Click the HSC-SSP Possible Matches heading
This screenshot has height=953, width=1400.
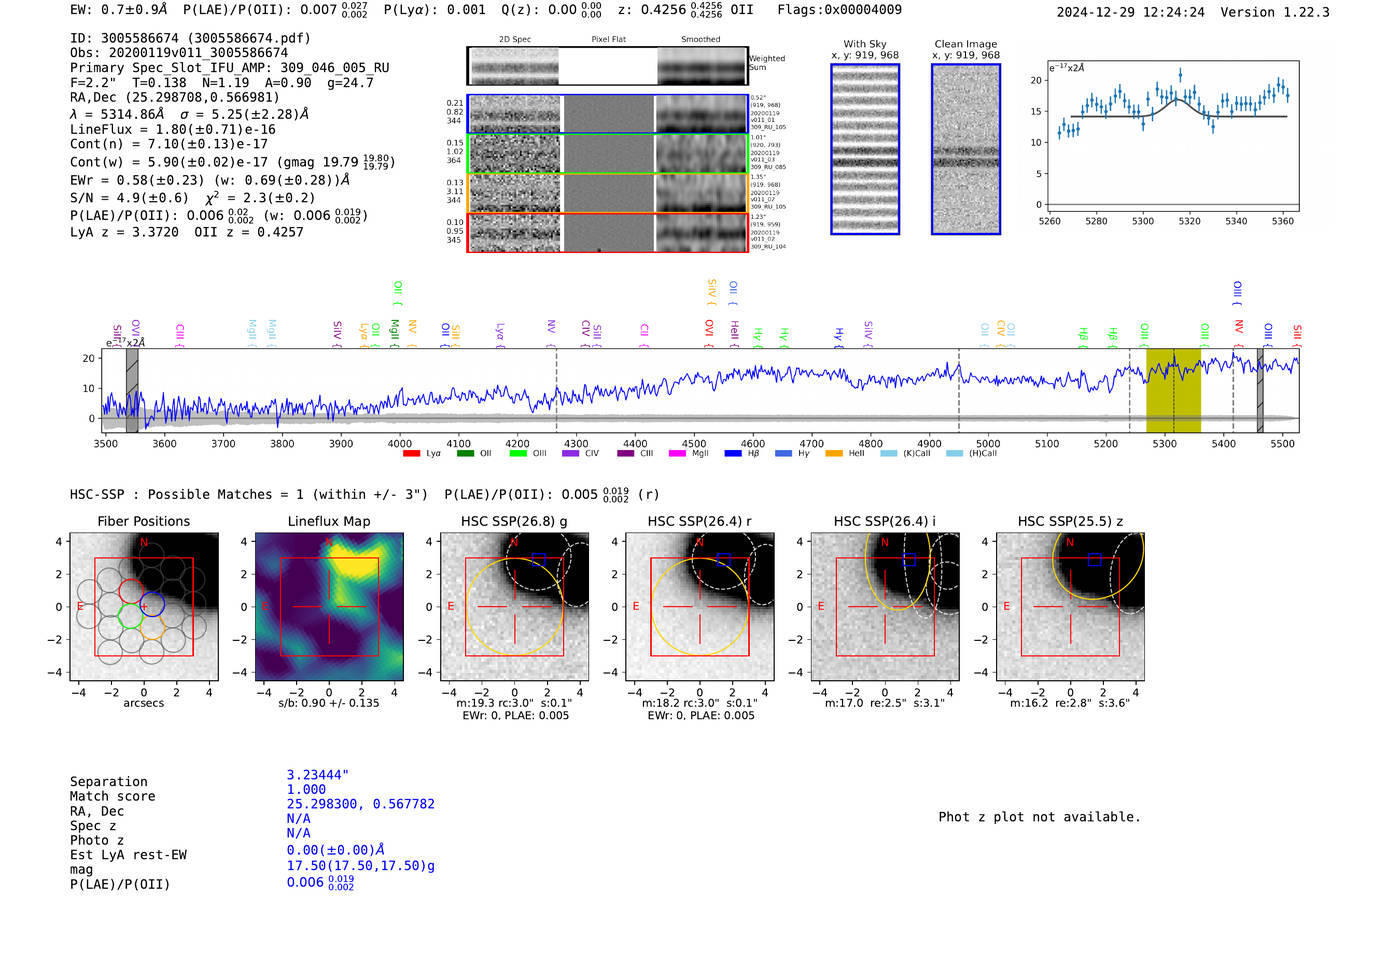[249, 494]
